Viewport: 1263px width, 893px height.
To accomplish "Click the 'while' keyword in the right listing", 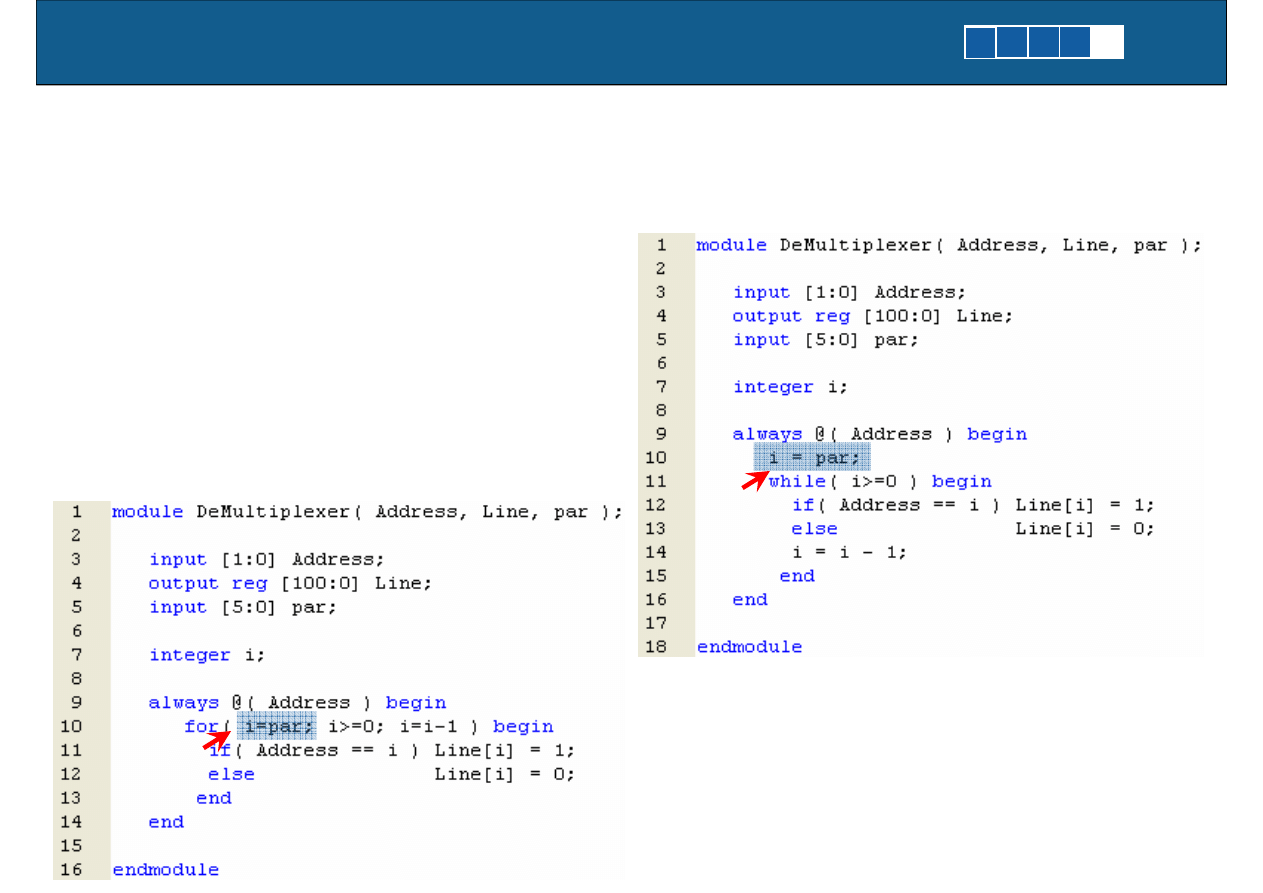I will [797, 482].
